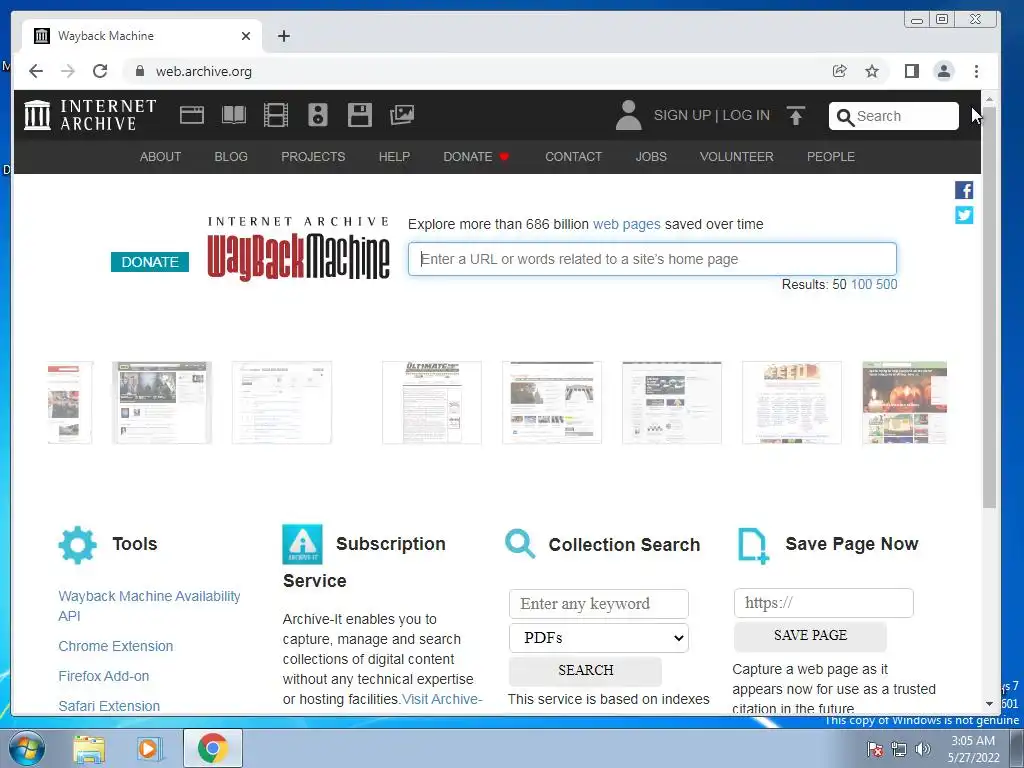Open Wayback Machine Availability API link
1024x768 pixels.
point(150,606)
